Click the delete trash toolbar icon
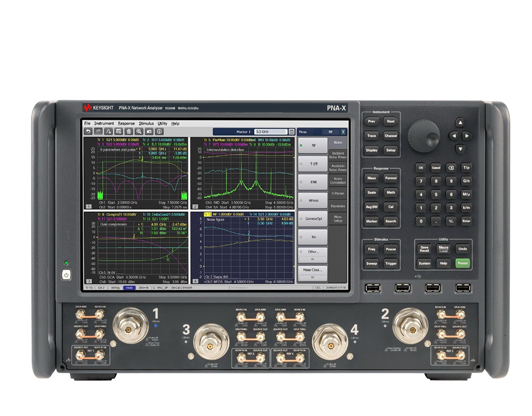This screenshot has width=532, height=416. tap(129, 131)
